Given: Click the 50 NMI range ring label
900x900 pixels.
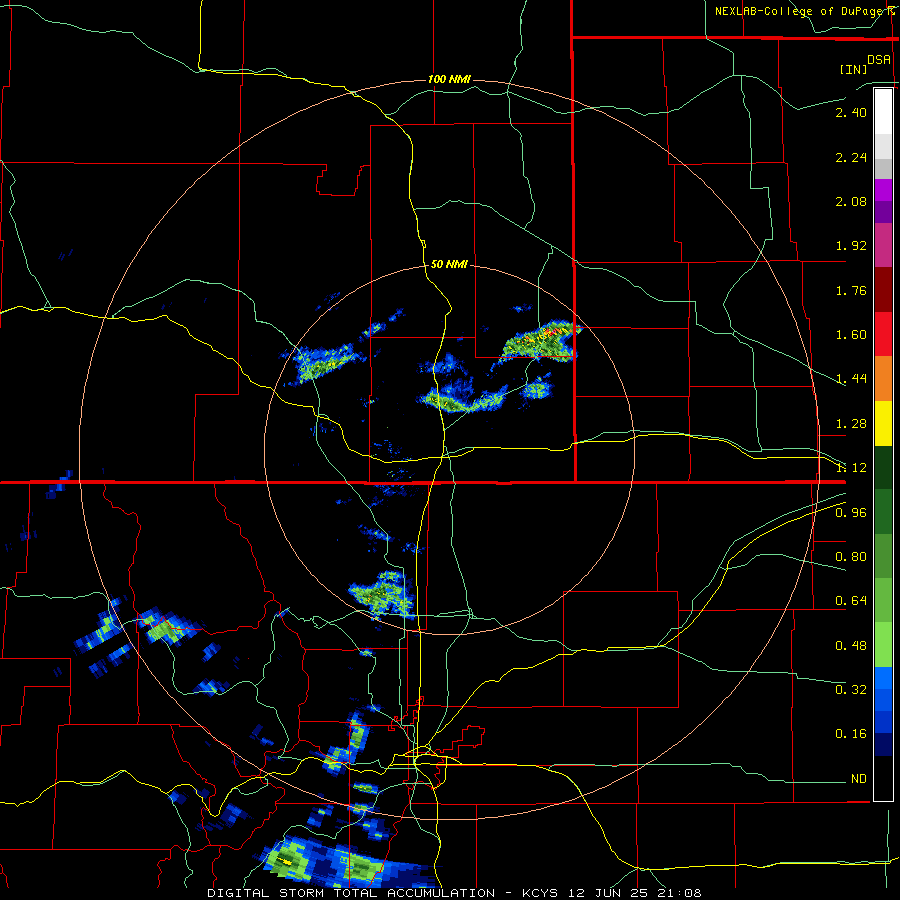Looking at the screenshot, I should pyautogui.click(x=449, y=264).
